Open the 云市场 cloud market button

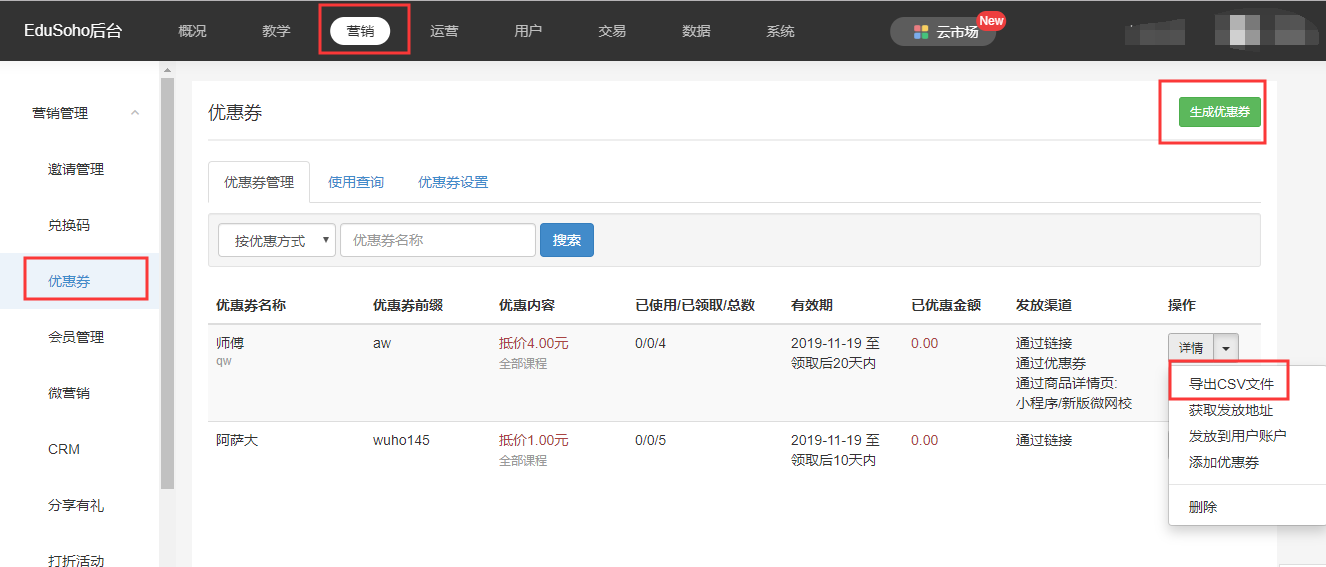943,32
